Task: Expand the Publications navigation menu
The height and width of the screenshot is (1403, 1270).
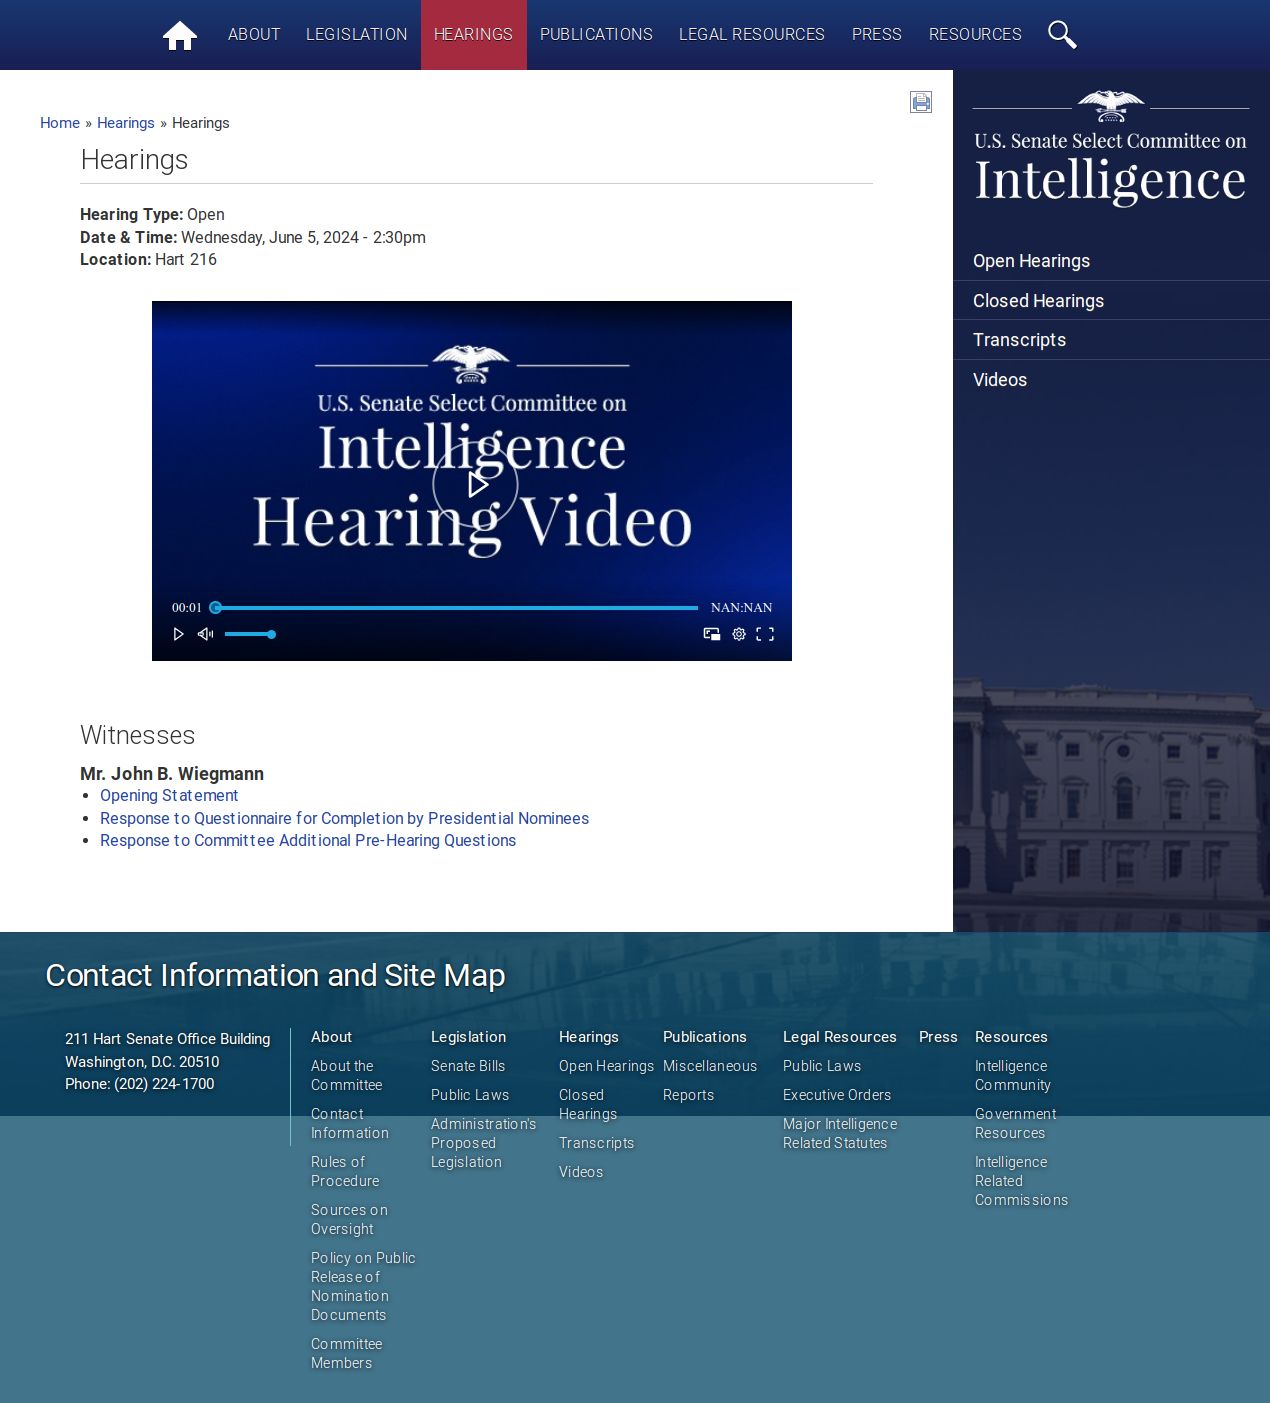Action: pos(596,35)
